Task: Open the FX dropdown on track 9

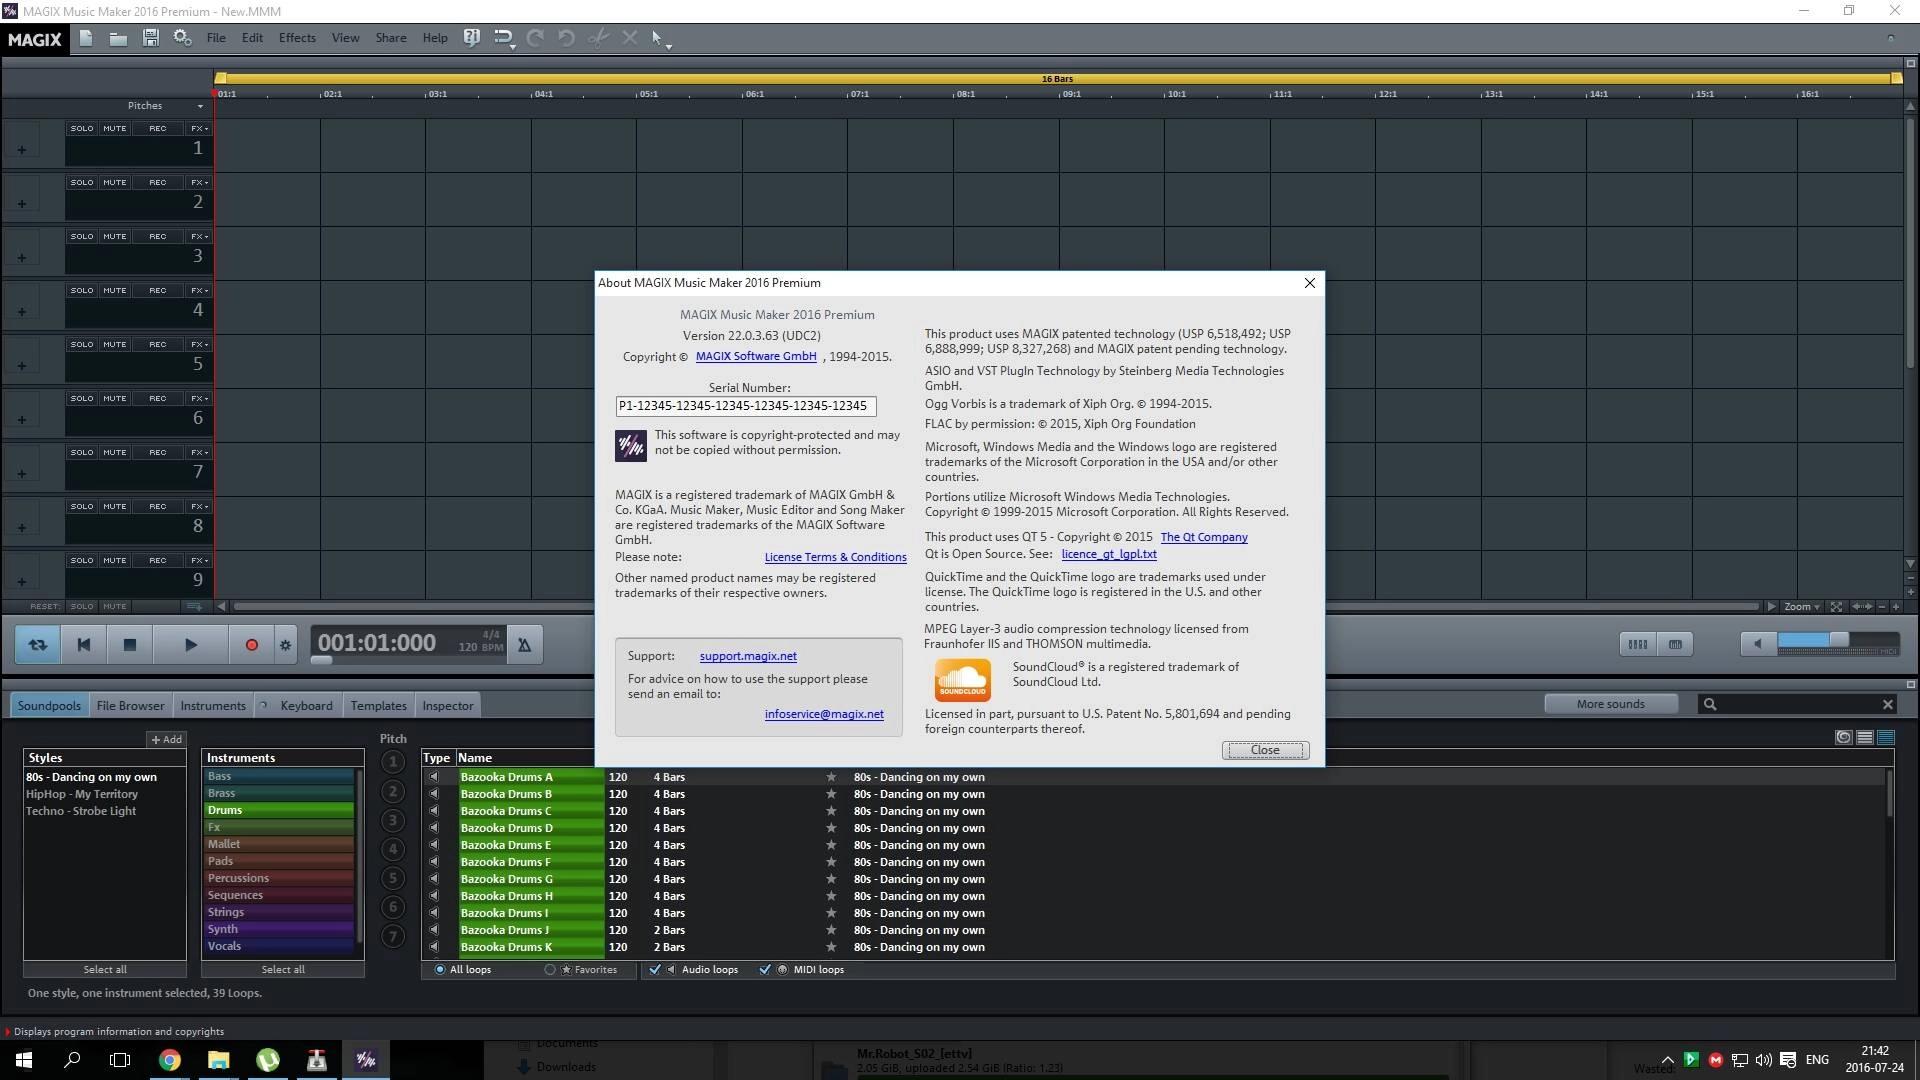Action: click(199, 560)
